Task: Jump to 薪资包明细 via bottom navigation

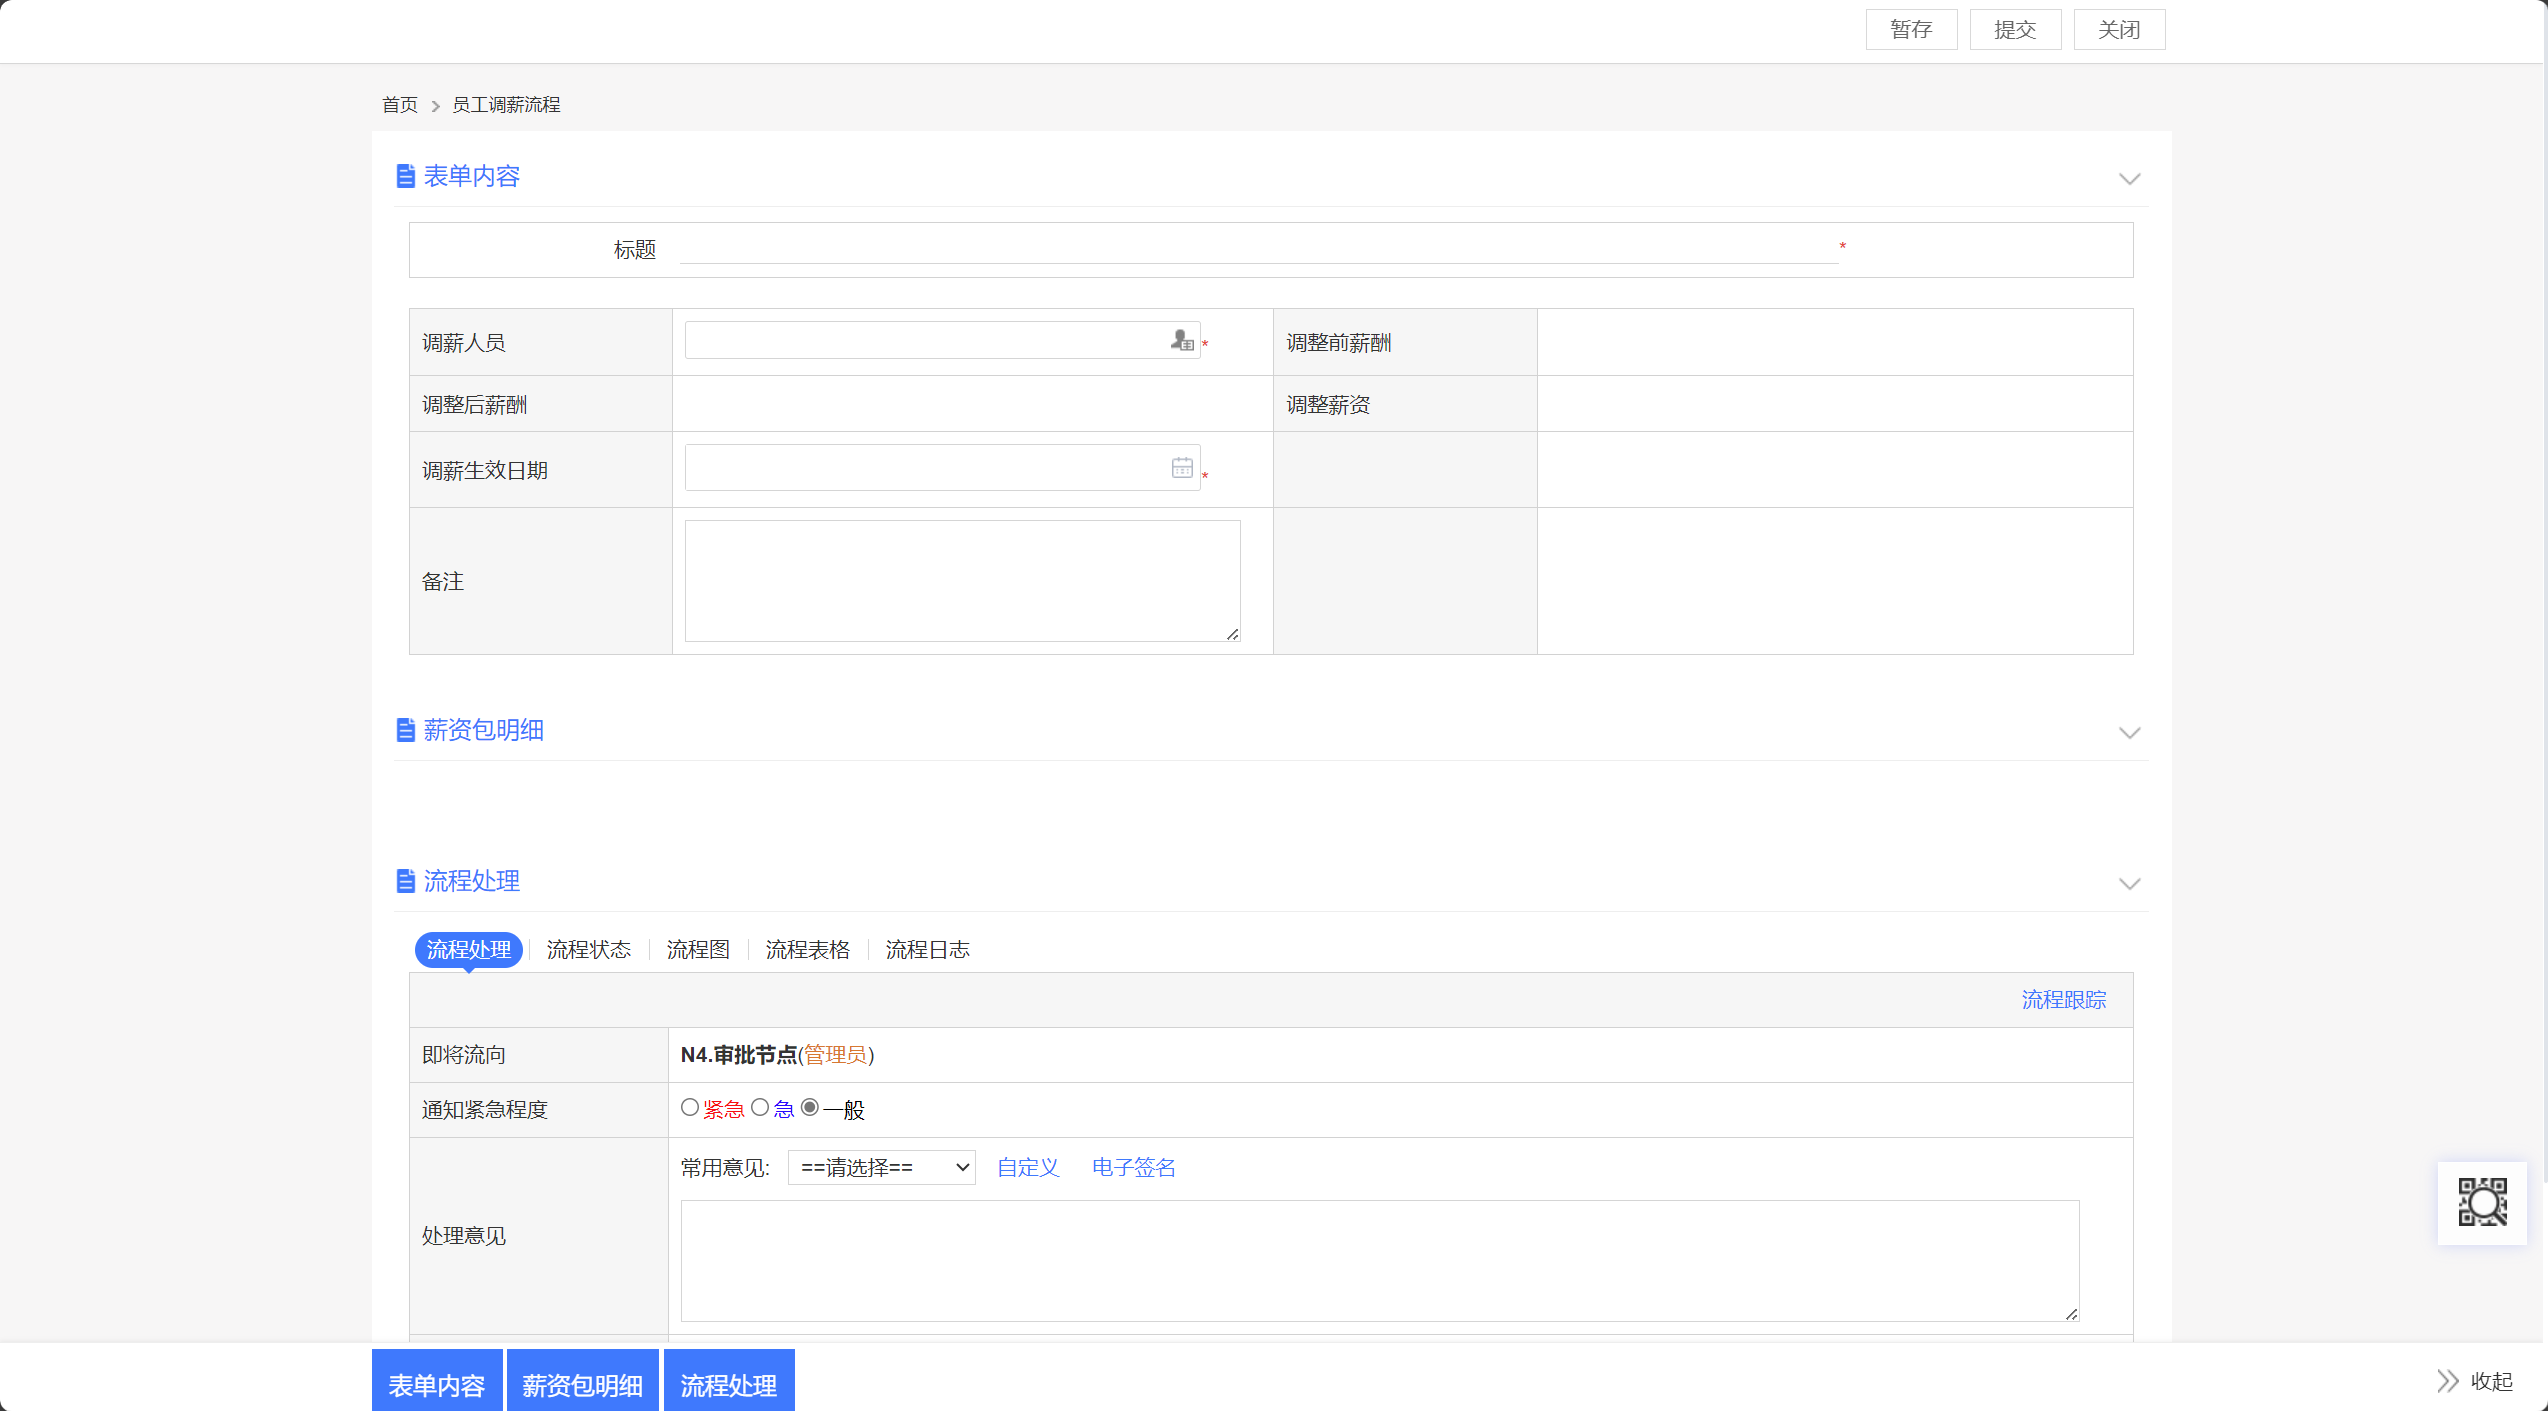Action: pos(582,1385)
